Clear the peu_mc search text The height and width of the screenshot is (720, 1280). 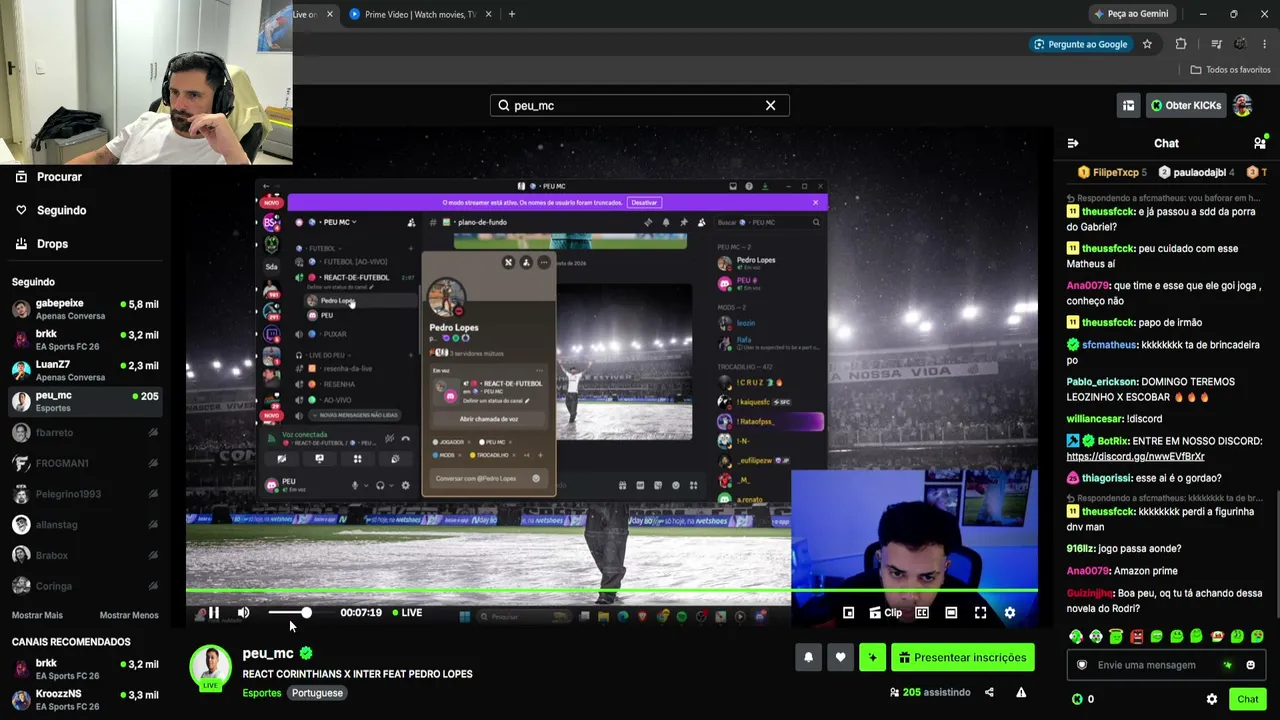770,105
